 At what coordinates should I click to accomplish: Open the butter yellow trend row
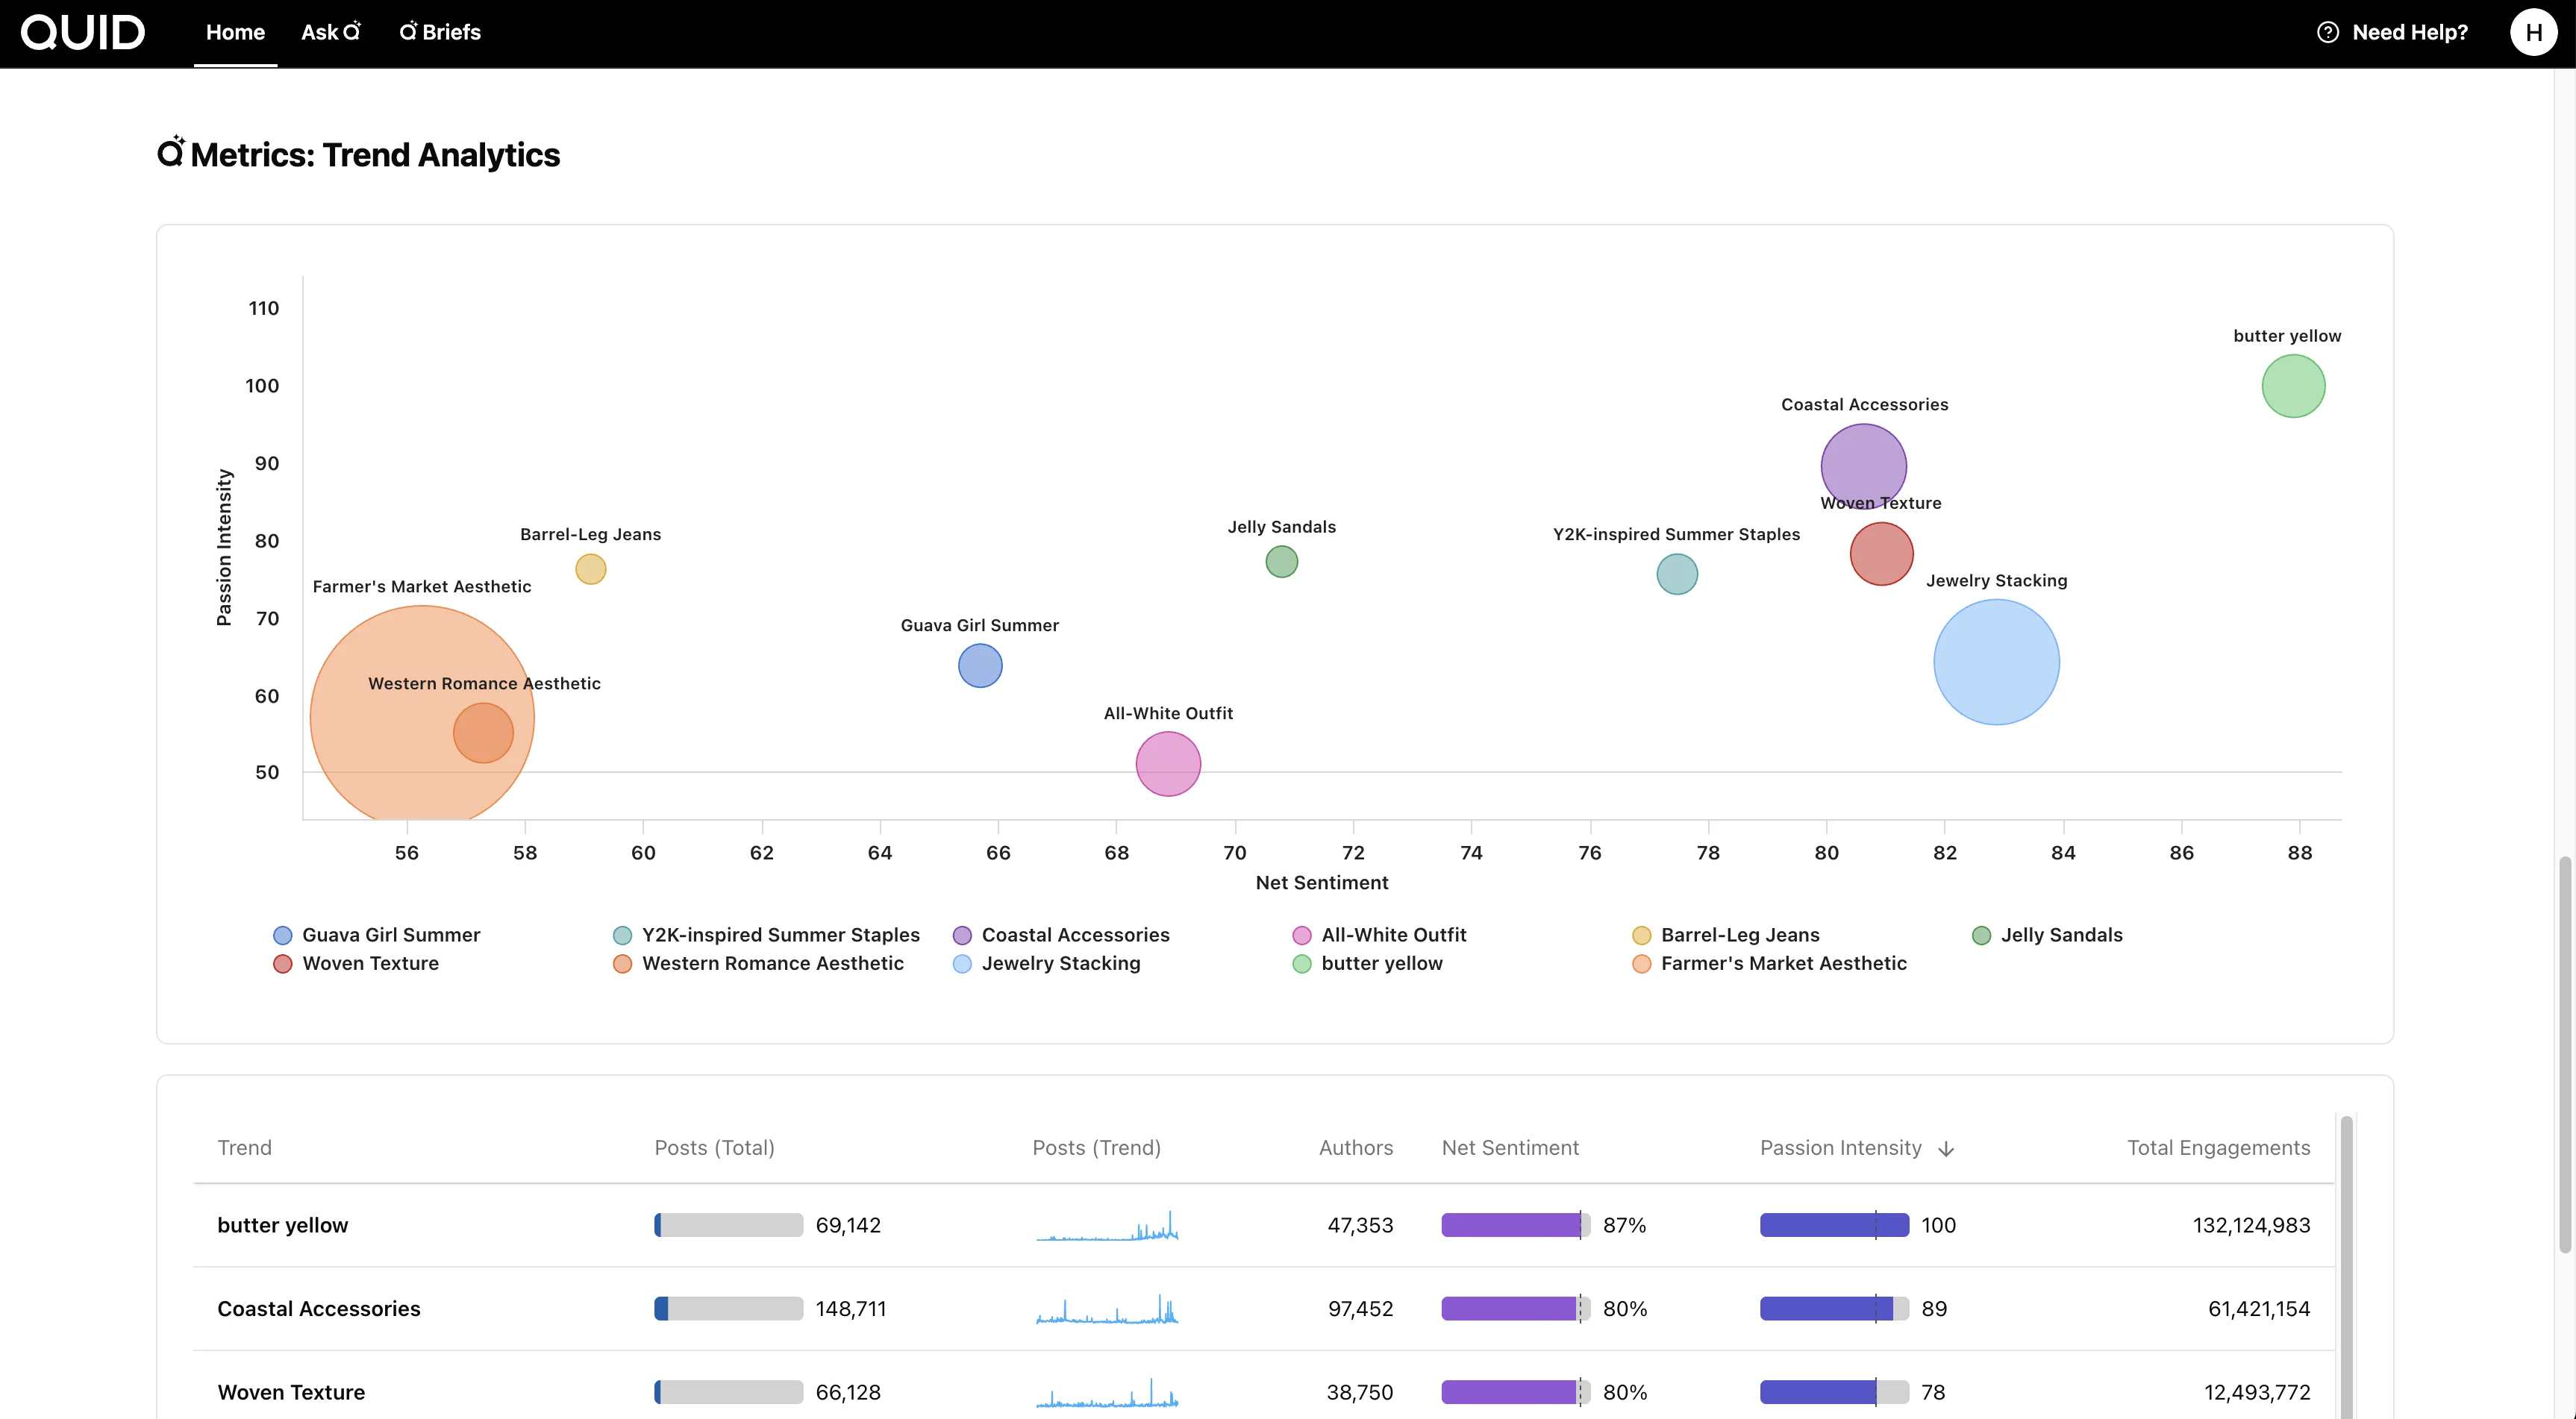(x=283, y=1225)
